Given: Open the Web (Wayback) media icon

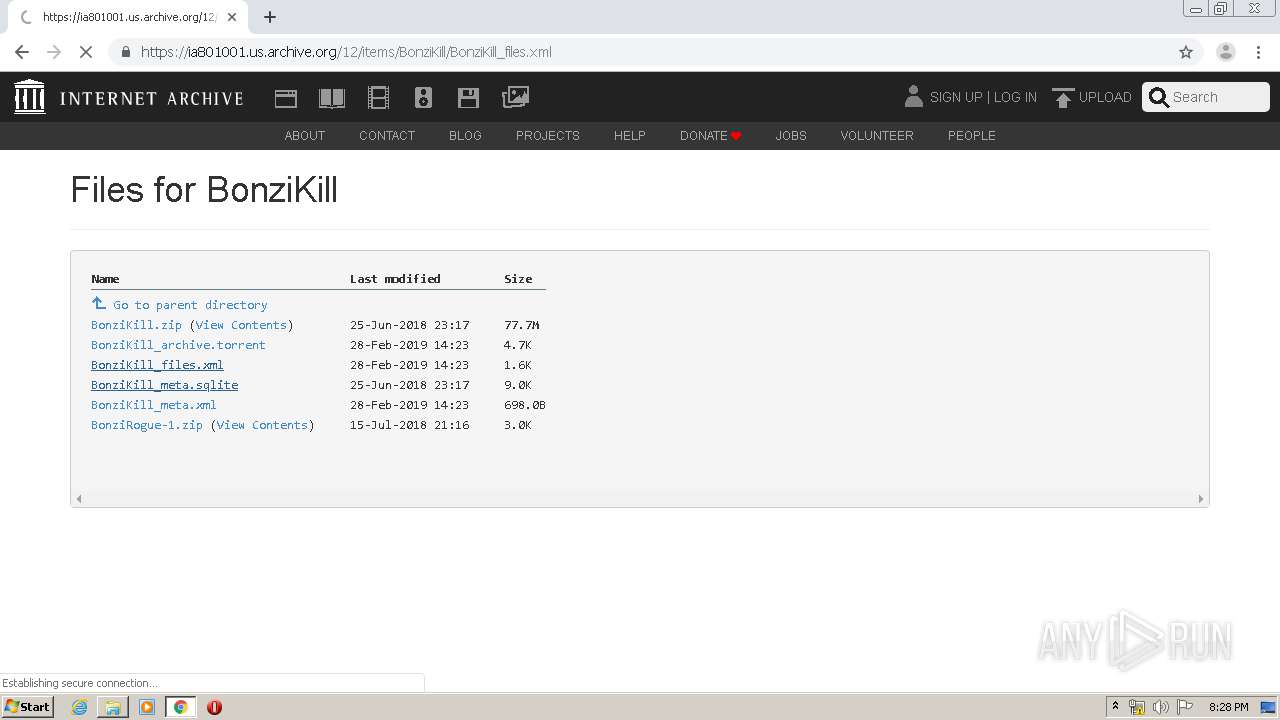Looking at the screenshot, I should pyautogui.click(x=286, y=97).
